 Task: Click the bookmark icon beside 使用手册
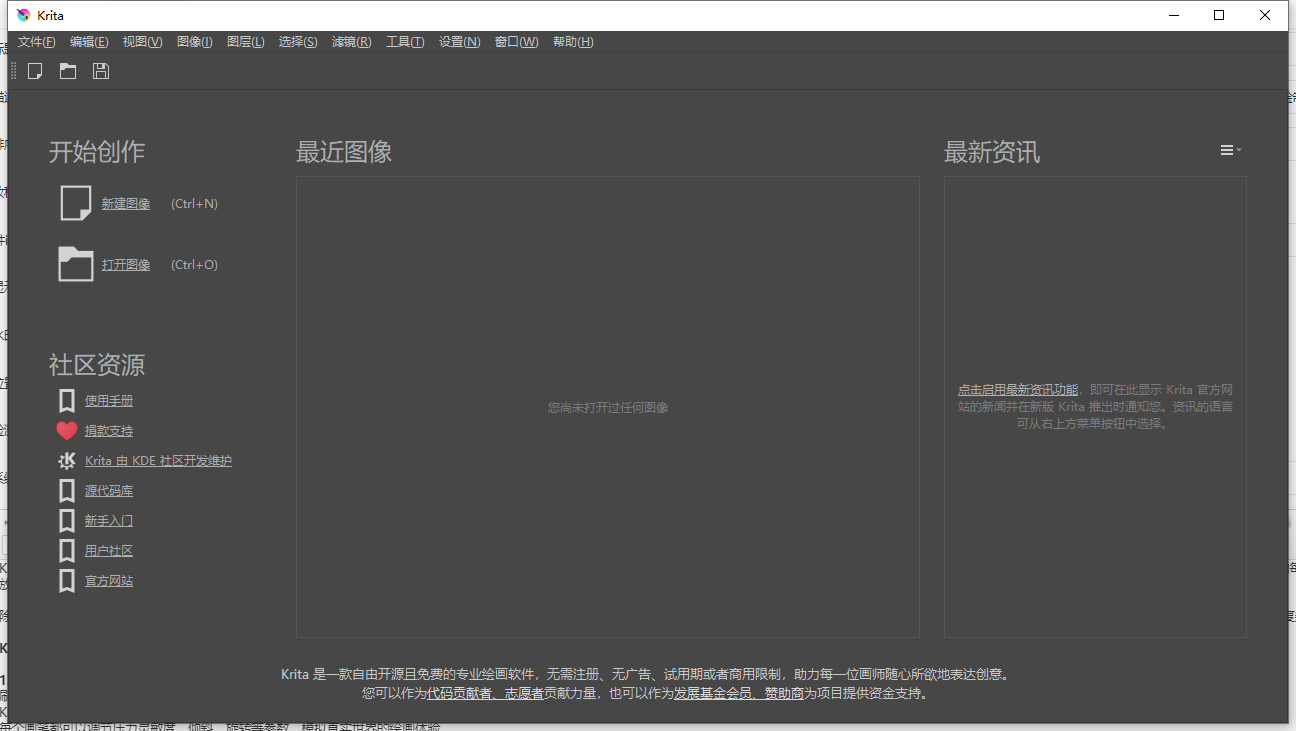tap(67, 401)
